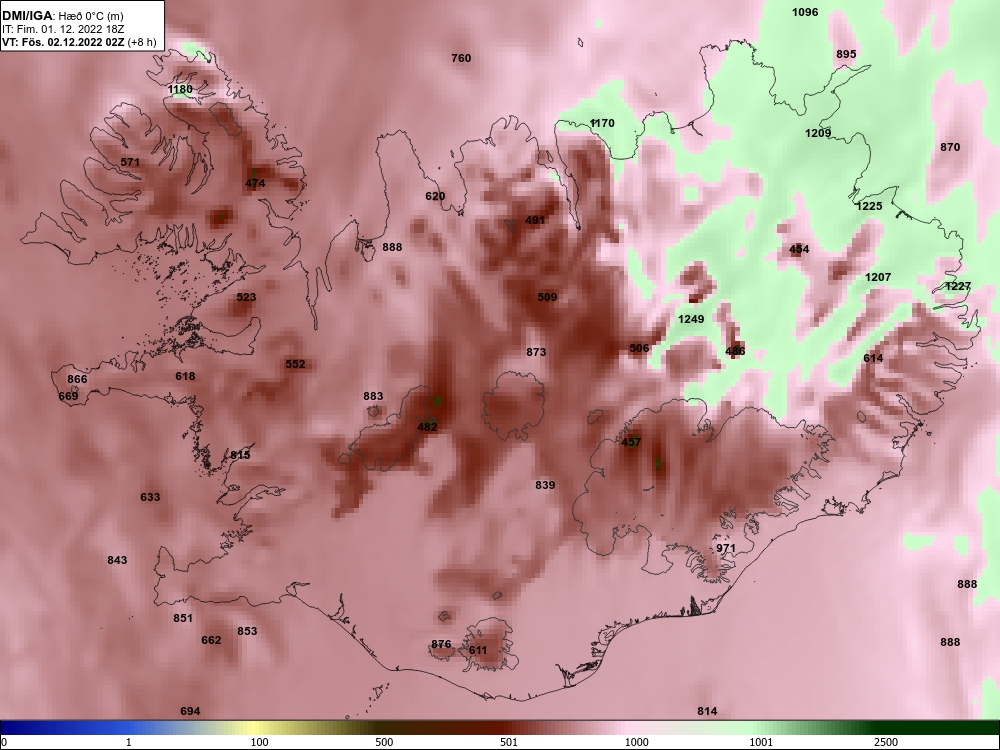
Task: Click the map value 814
Action: coord(707,712)
